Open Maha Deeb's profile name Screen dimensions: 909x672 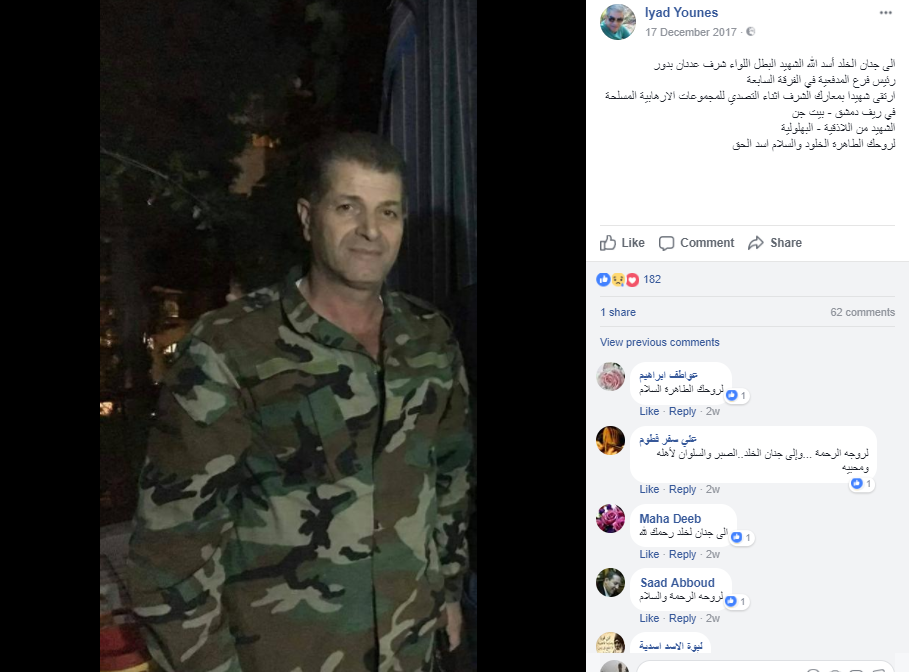coord(670,519)
